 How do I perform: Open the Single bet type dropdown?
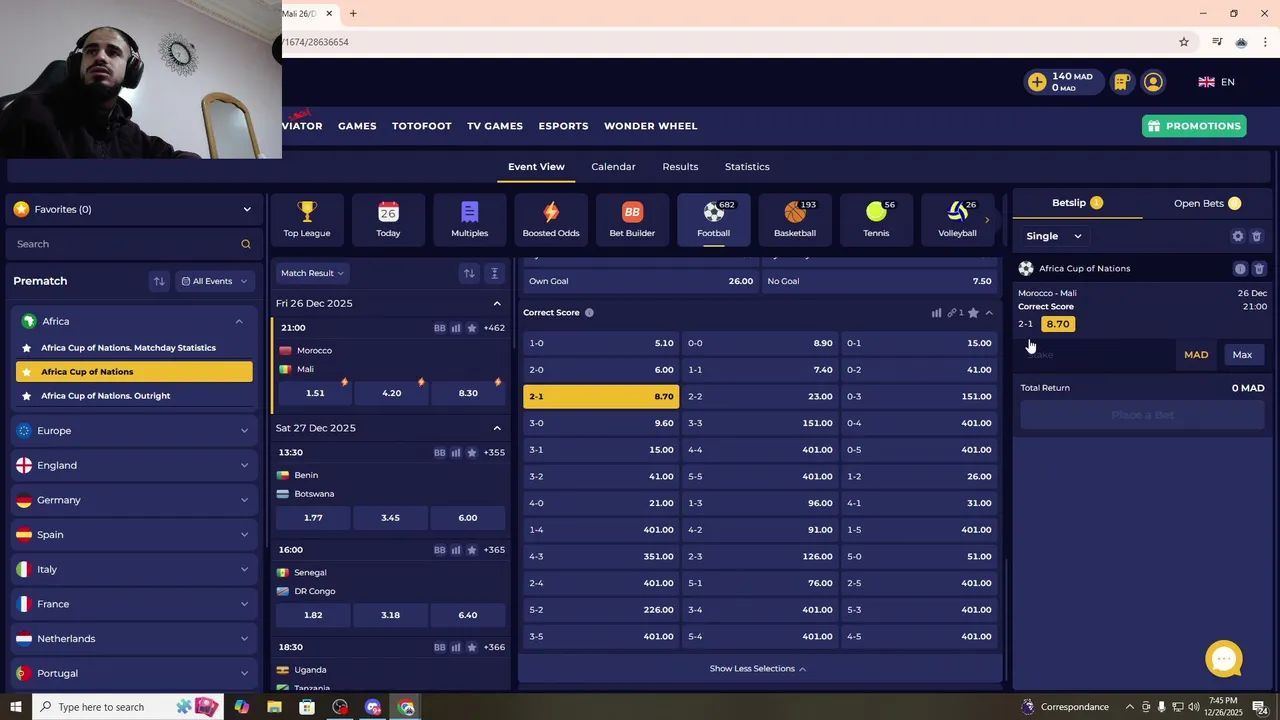(1054, 236)
